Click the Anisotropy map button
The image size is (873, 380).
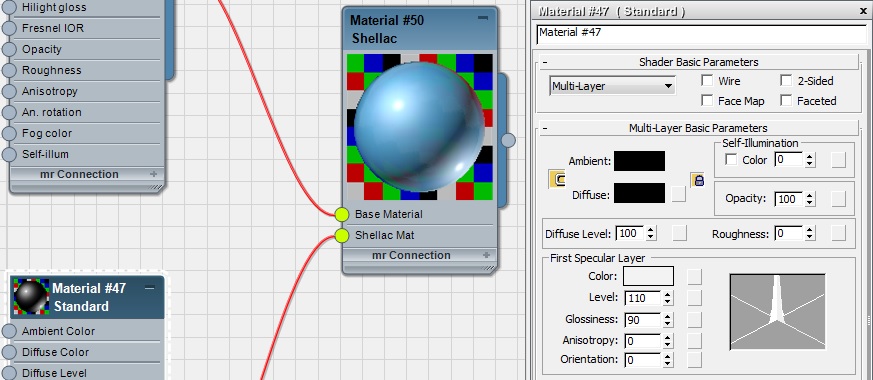pos(694,340)
